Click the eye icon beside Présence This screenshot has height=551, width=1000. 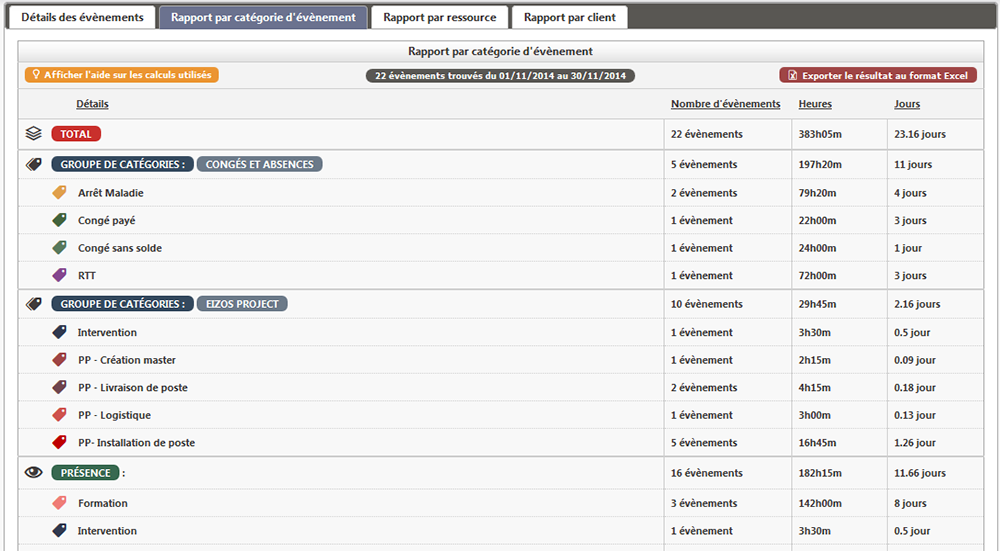pyautogui.click(x=34, y=473)
